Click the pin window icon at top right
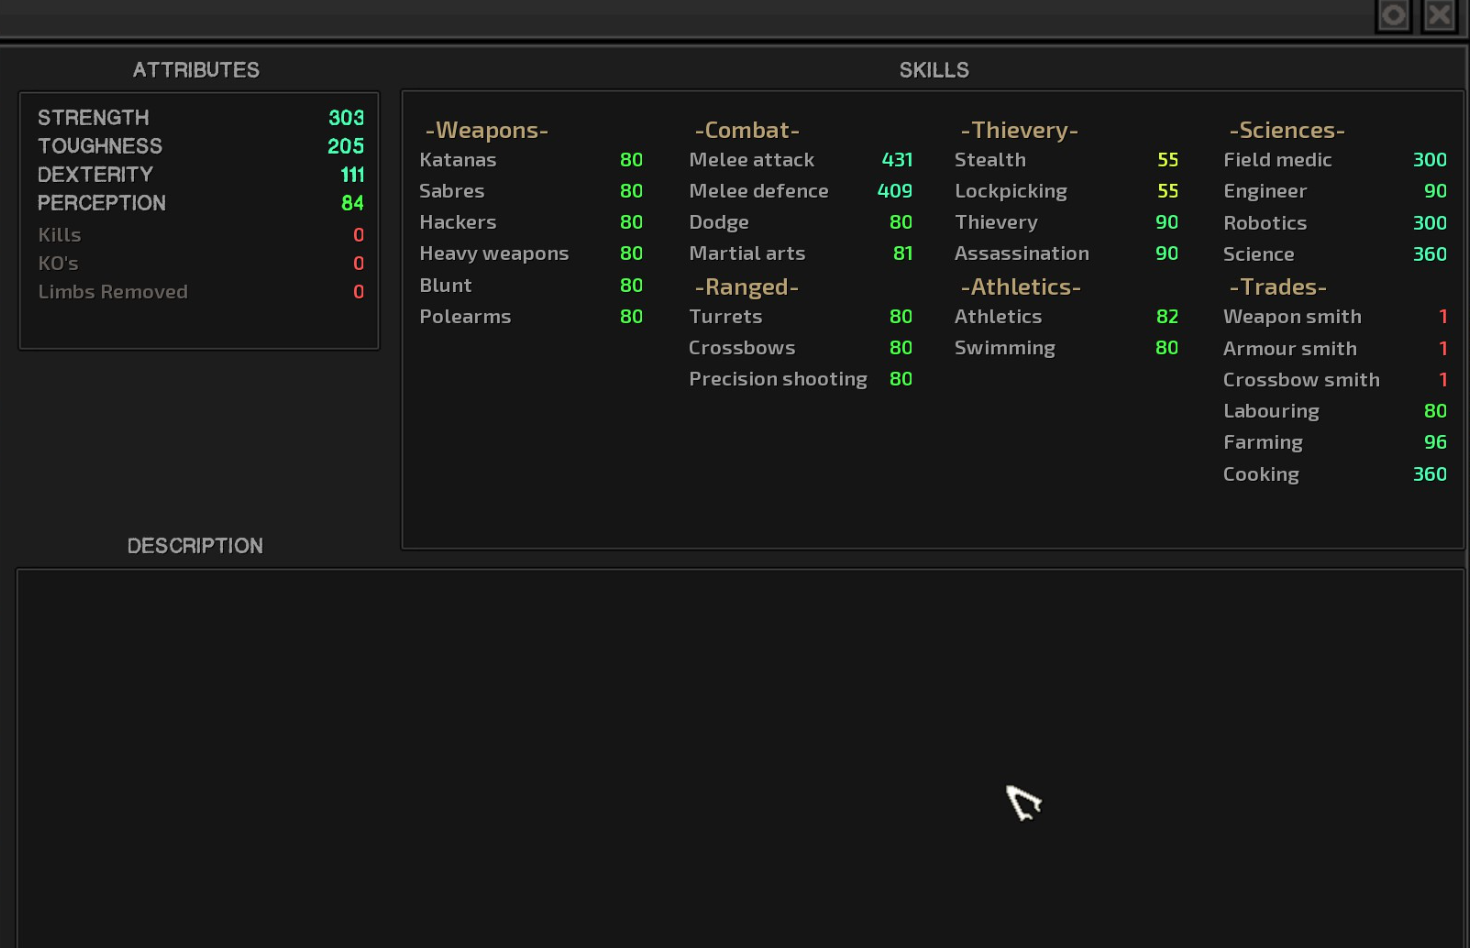1470x948 pixels. point(1393,15)
